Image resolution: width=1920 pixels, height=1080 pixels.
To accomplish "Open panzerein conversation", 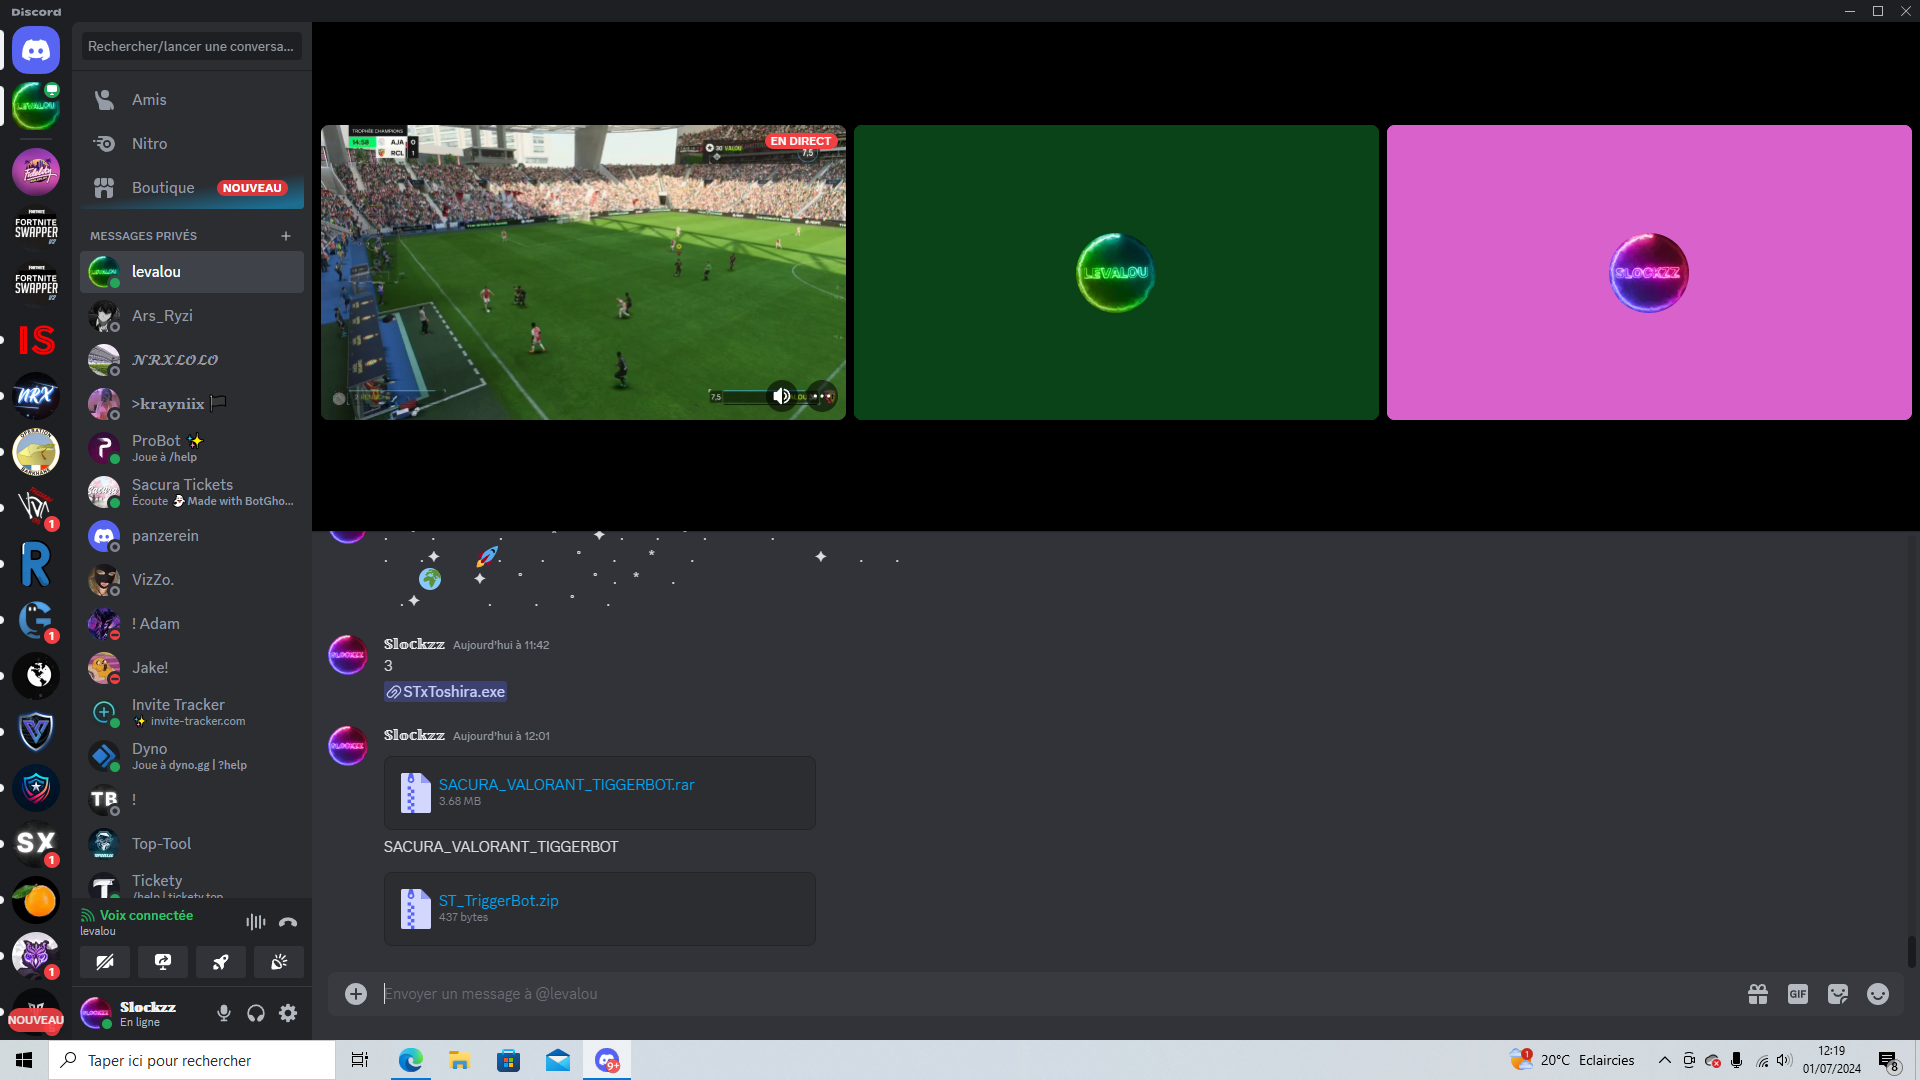I will [x=192, y=536].
